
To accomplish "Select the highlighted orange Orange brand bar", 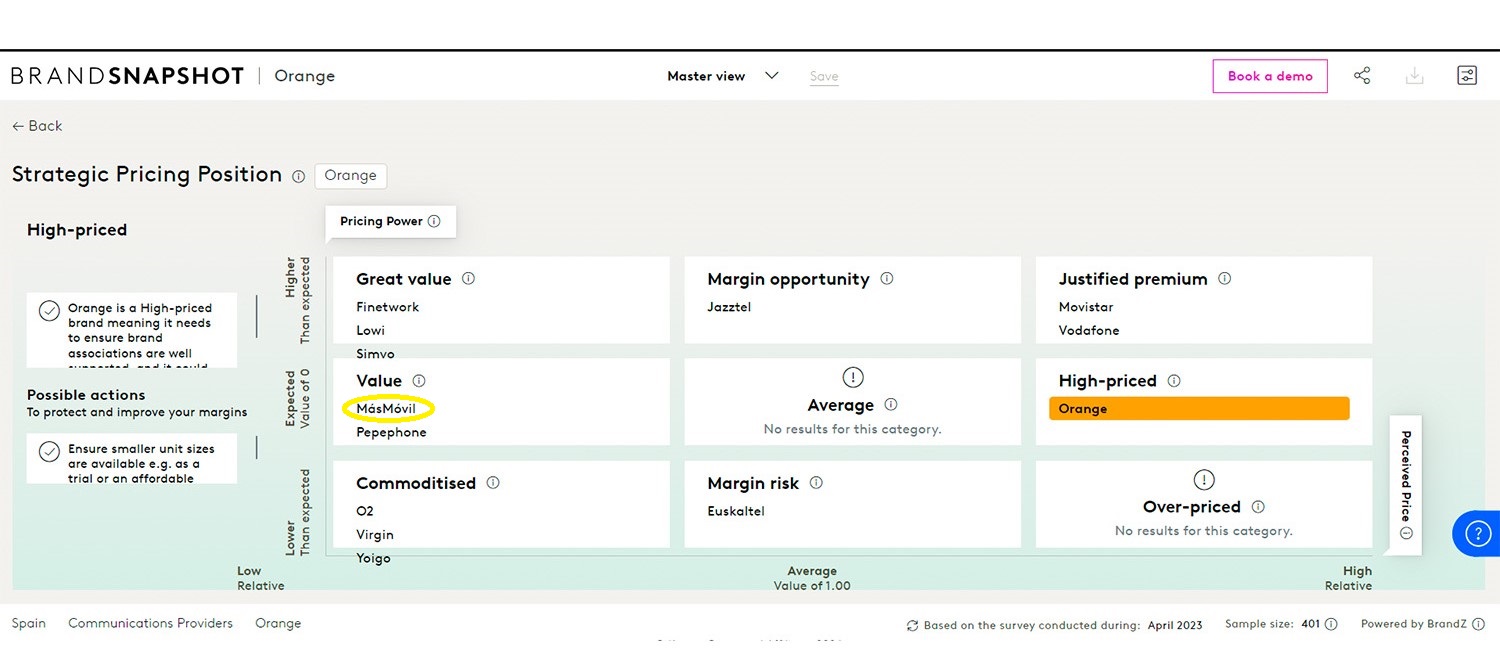I will 1198,409.
